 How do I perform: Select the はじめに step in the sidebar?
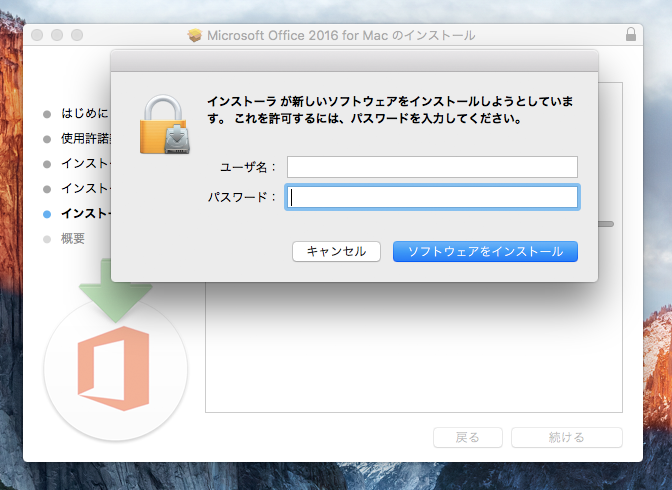pyautogui.click(x=85, y=113)
